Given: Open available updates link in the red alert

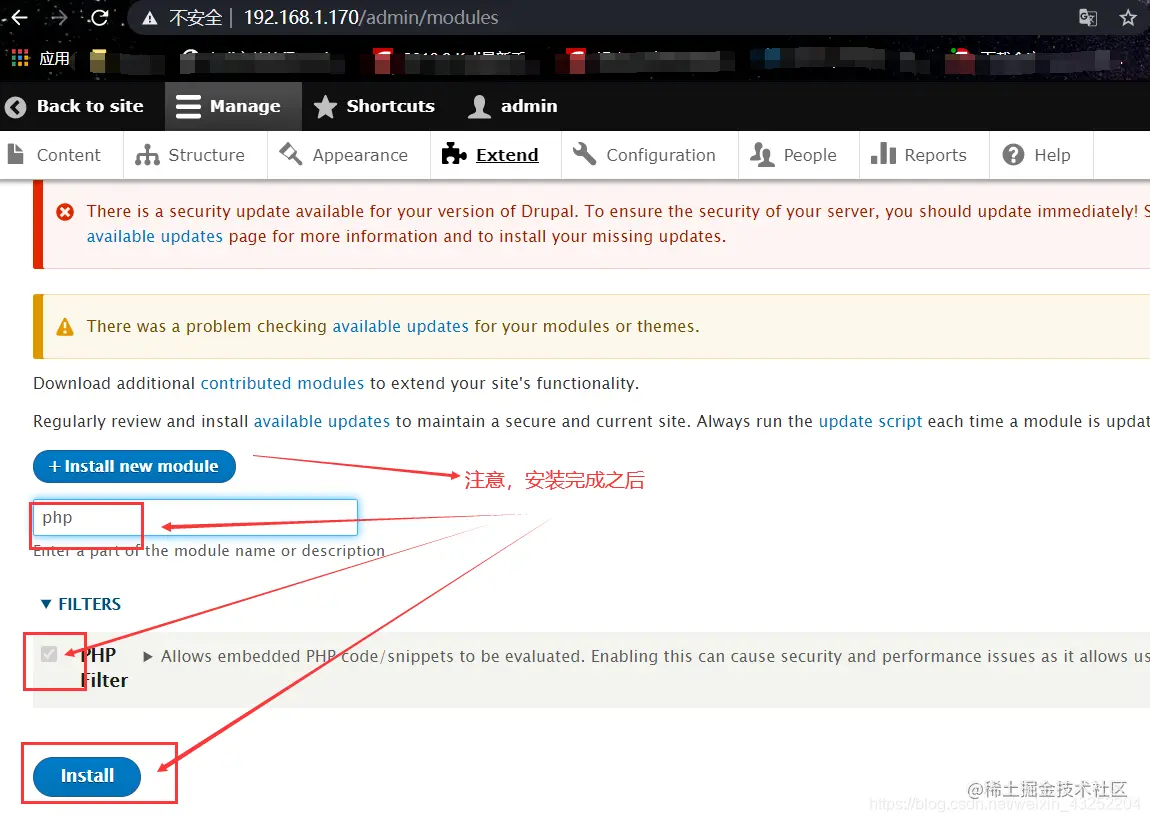Looking at the screenshot, I should coord(155,236).
